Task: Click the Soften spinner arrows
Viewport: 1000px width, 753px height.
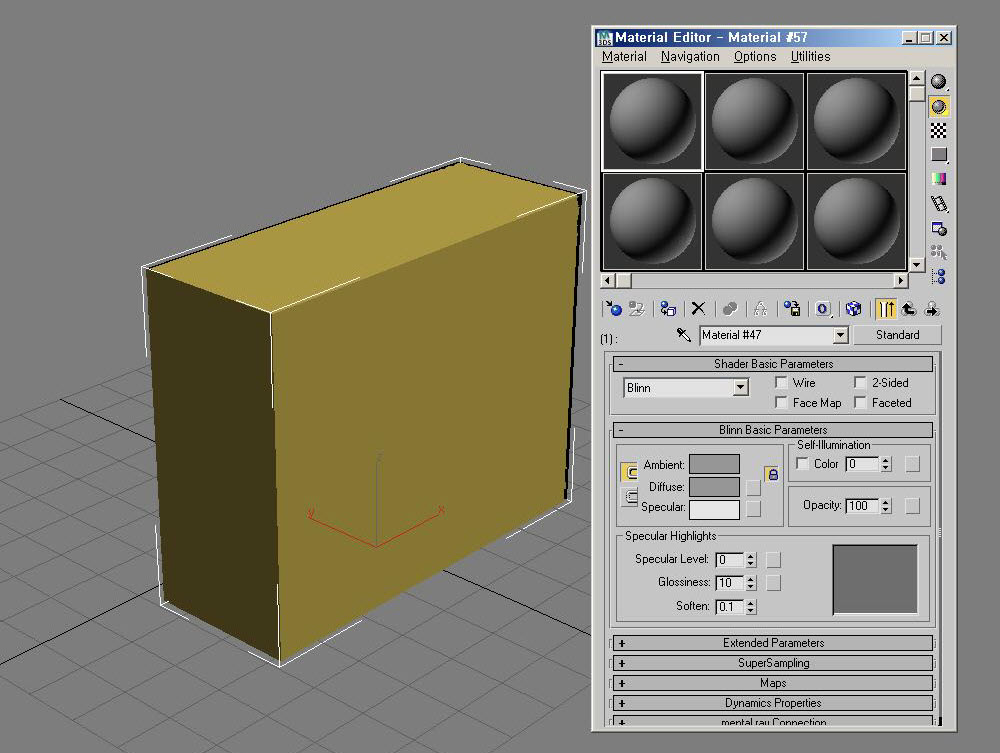Action: pos(751,606)
